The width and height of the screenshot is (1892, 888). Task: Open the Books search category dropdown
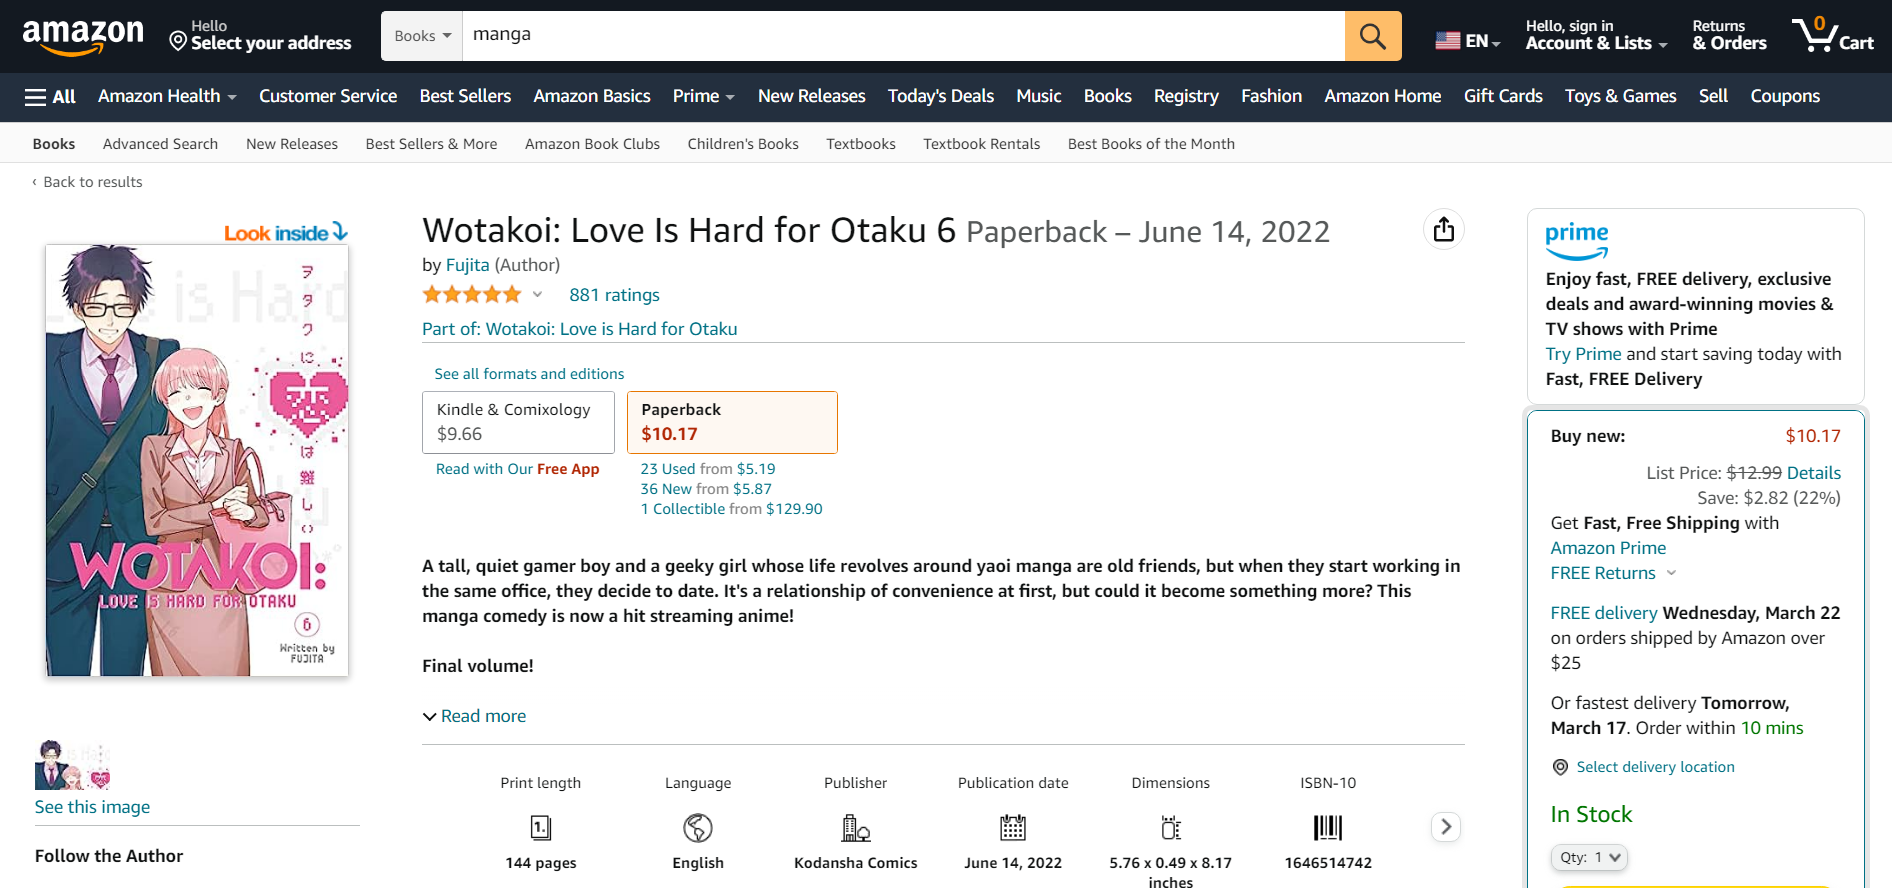tap(422, 36)
